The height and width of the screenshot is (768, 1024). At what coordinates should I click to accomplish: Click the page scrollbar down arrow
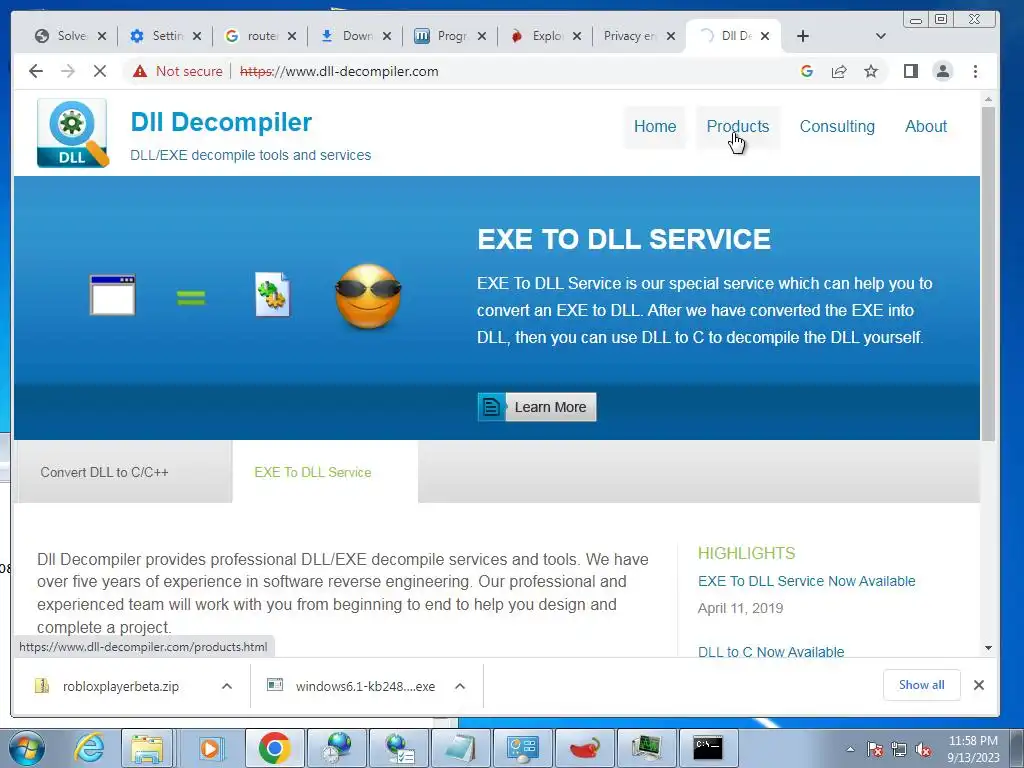point(988,648)
